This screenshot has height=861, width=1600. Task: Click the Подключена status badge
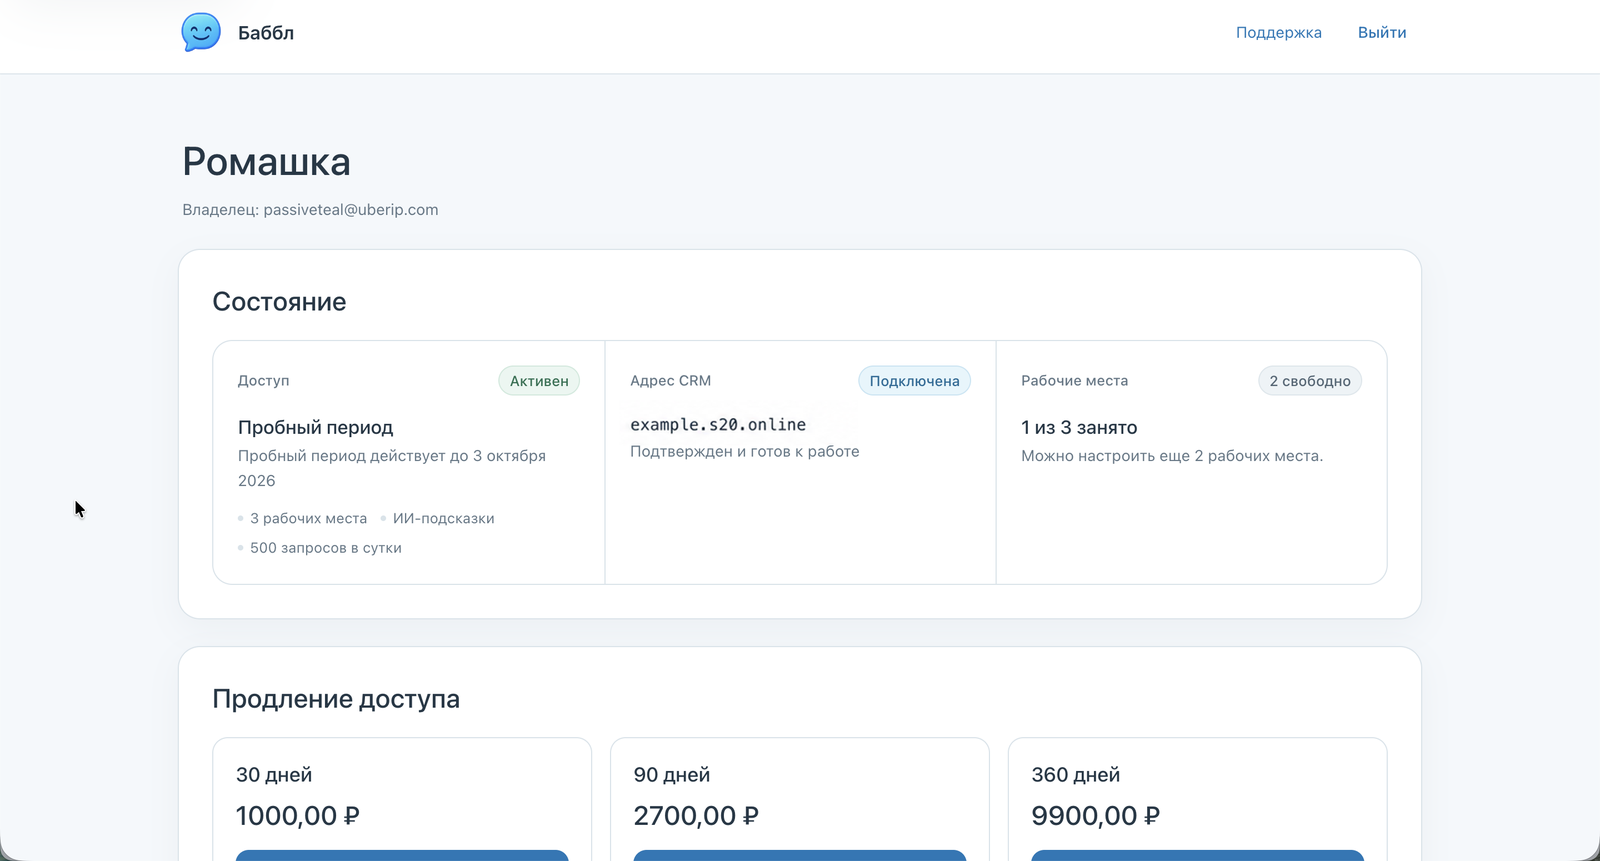coord(914,381)
